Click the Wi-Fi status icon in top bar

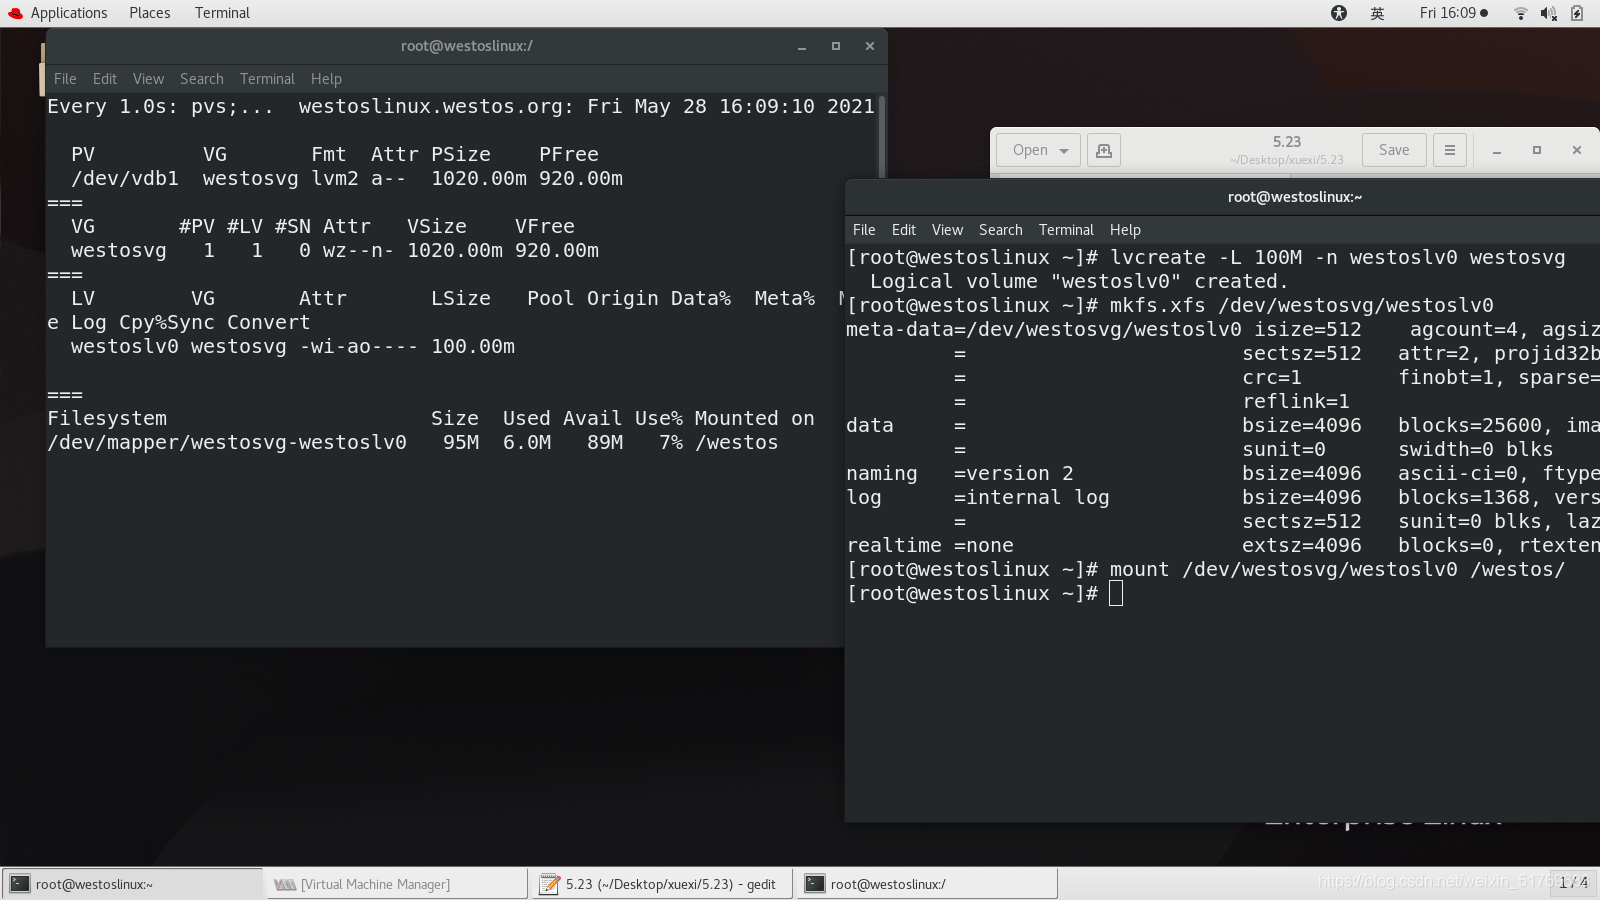(1519, 13)
